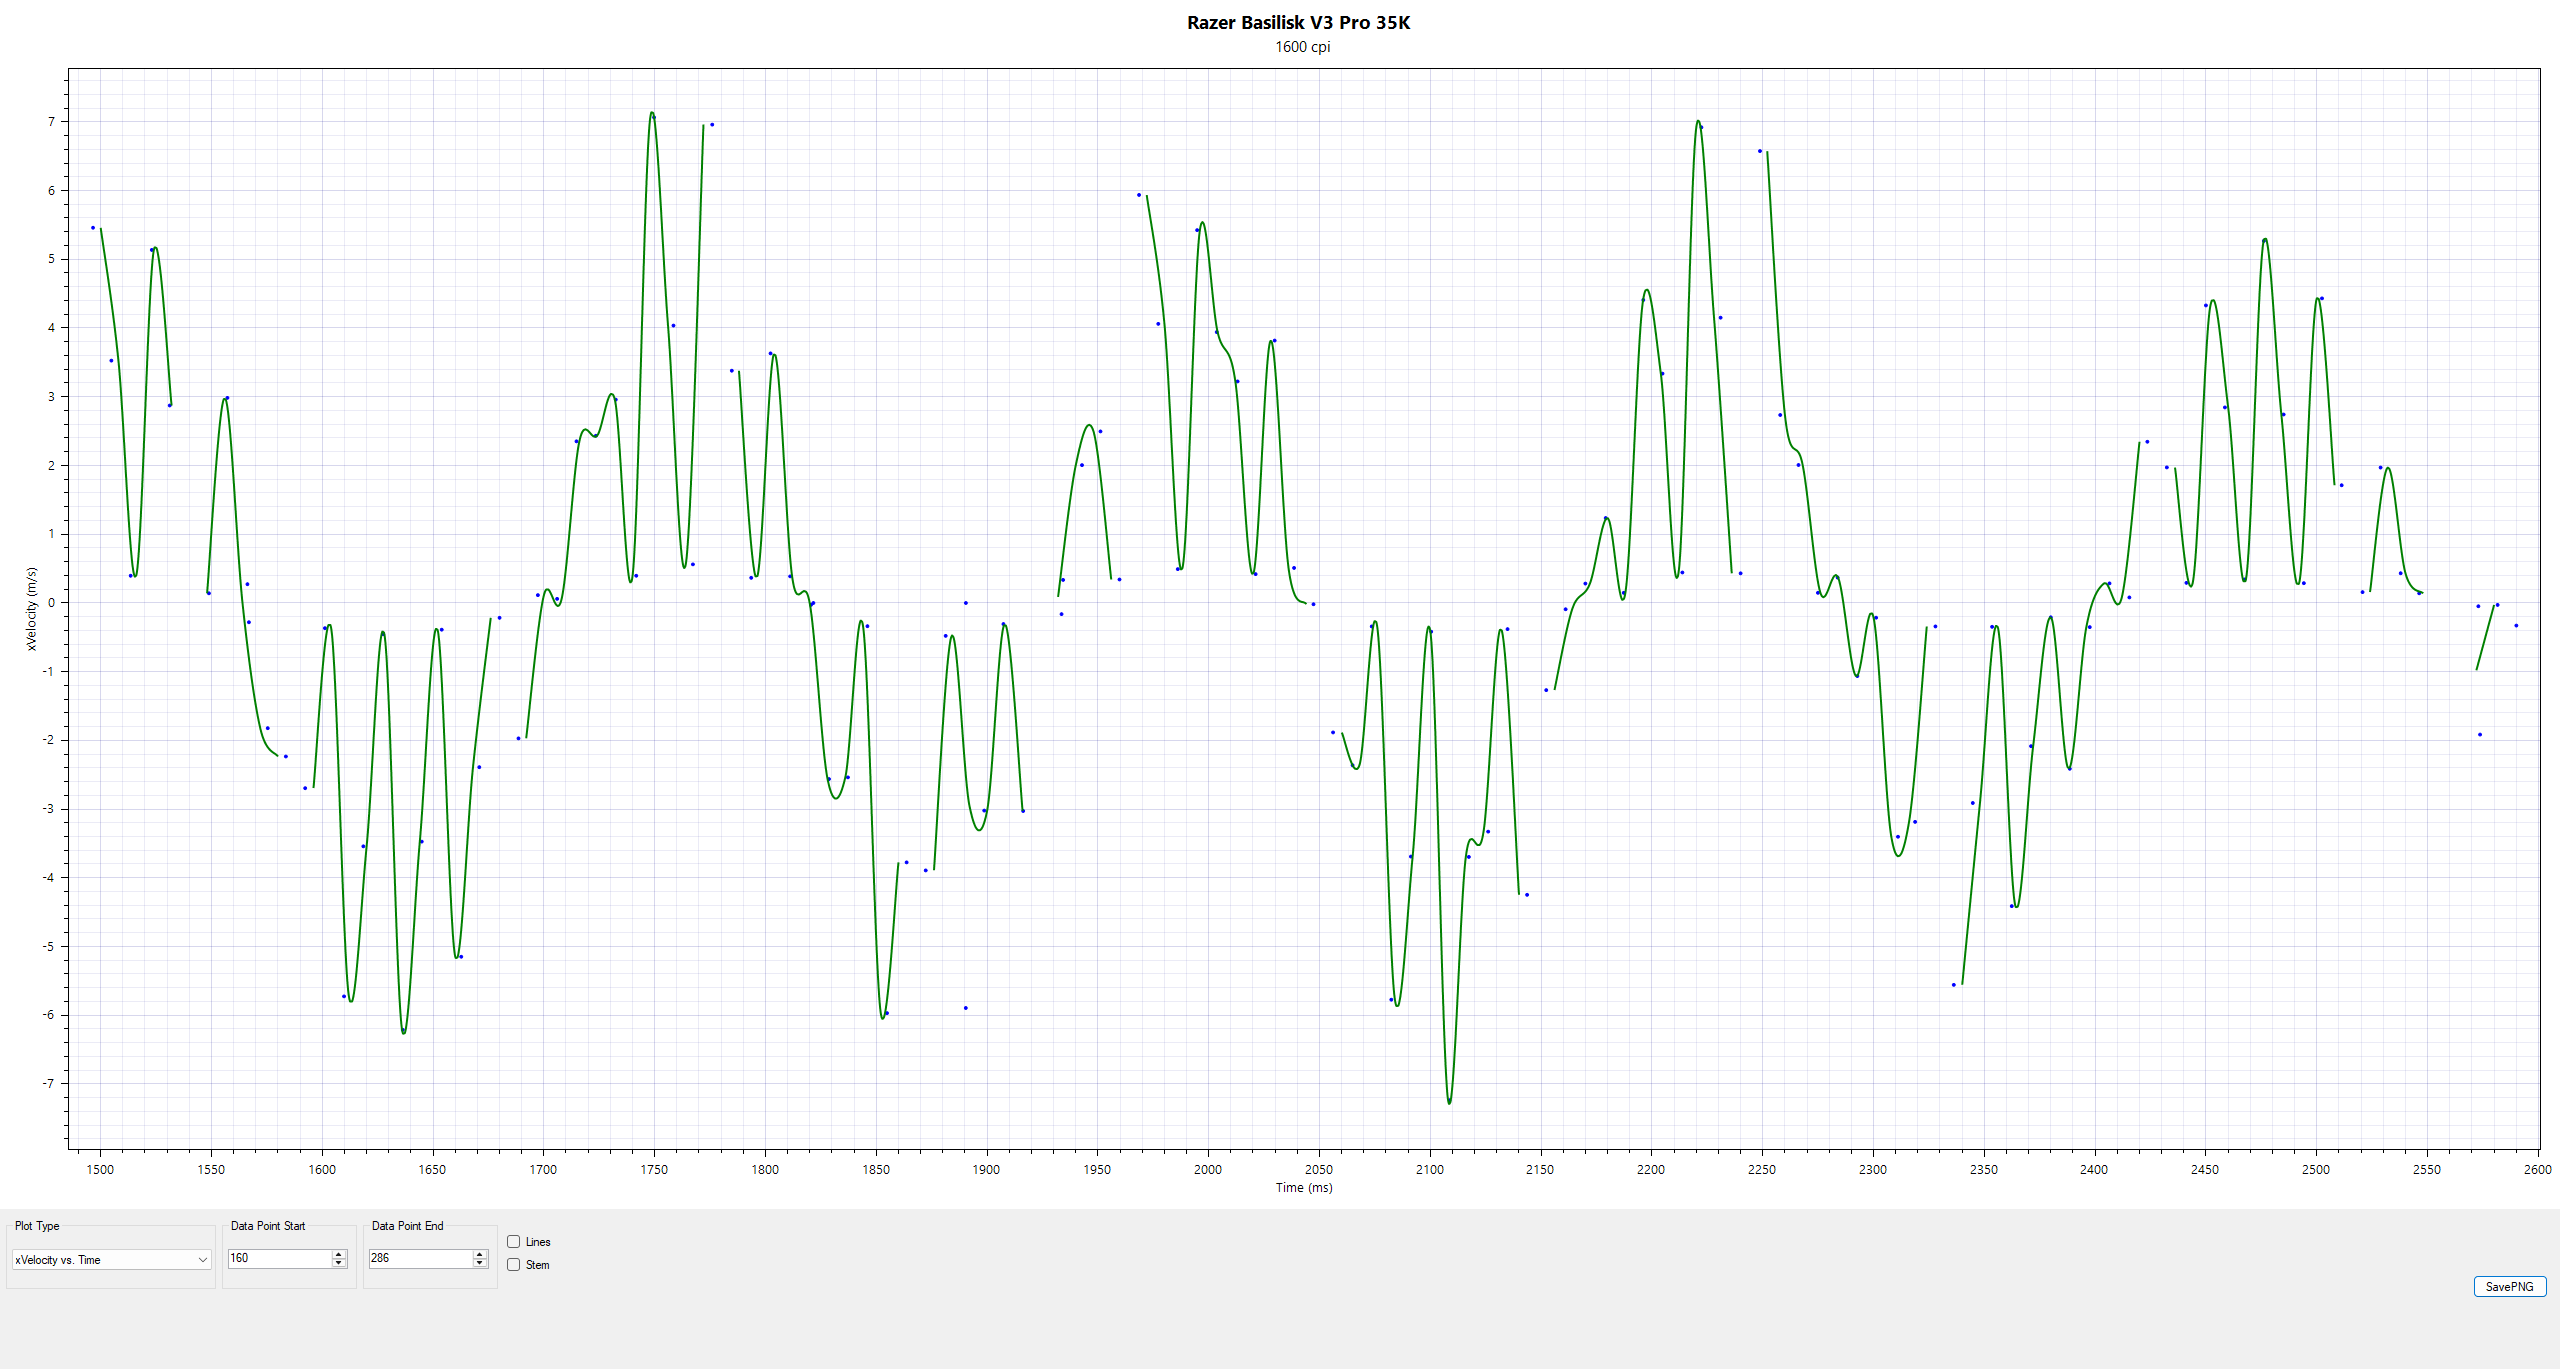Screen dimensions: 2560x1369
Task: Focus the Data Point End field
Action: [420, 1258]
